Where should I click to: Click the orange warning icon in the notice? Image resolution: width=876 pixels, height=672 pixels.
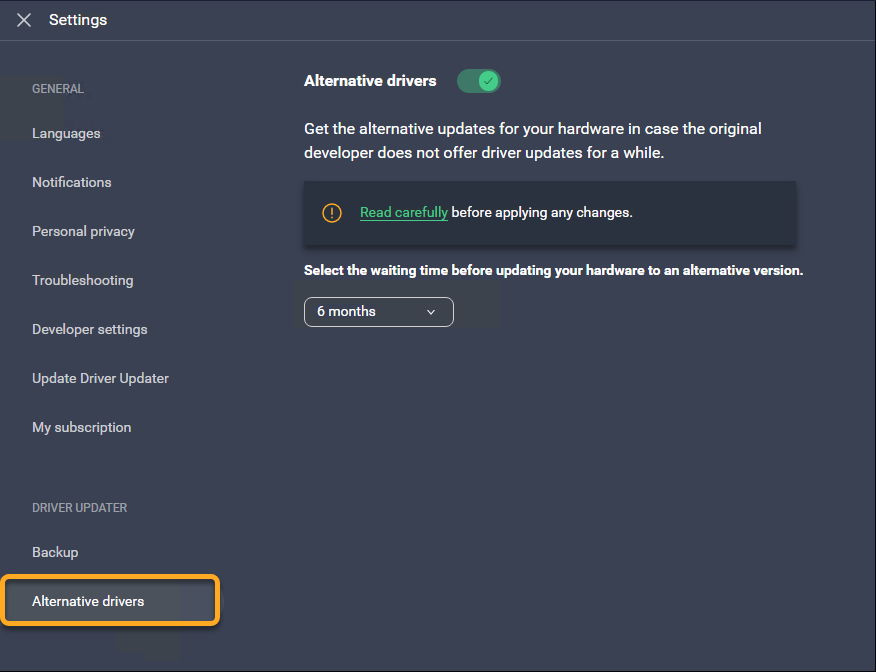tap(331, 213)
